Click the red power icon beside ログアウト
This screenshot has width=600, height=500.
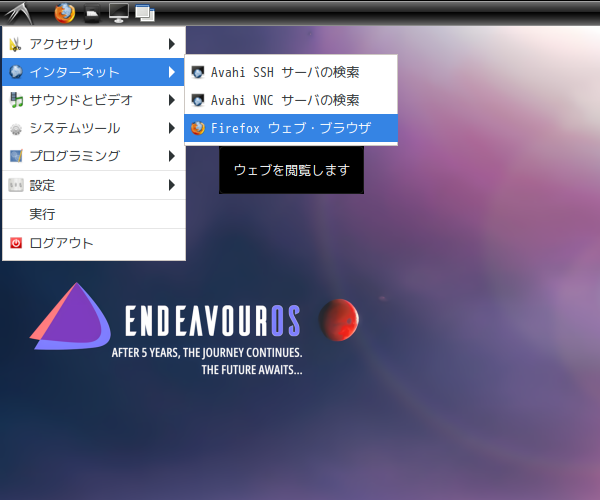[16, 243]
